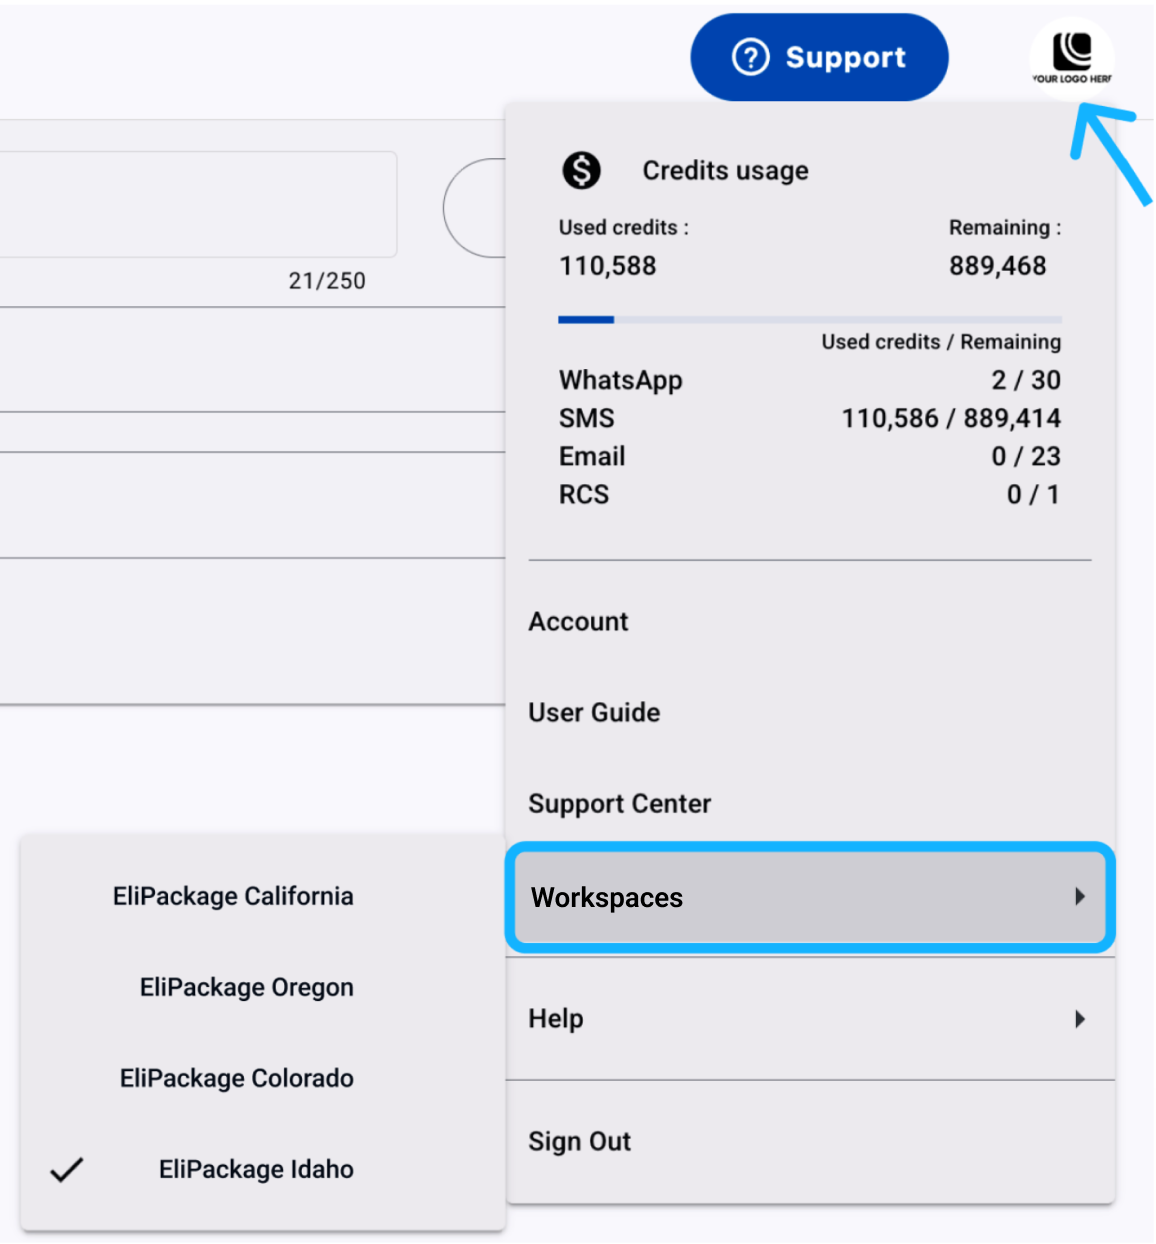Select the Workspaces menu item
1156x1244 pixels.
coord(810,897)
